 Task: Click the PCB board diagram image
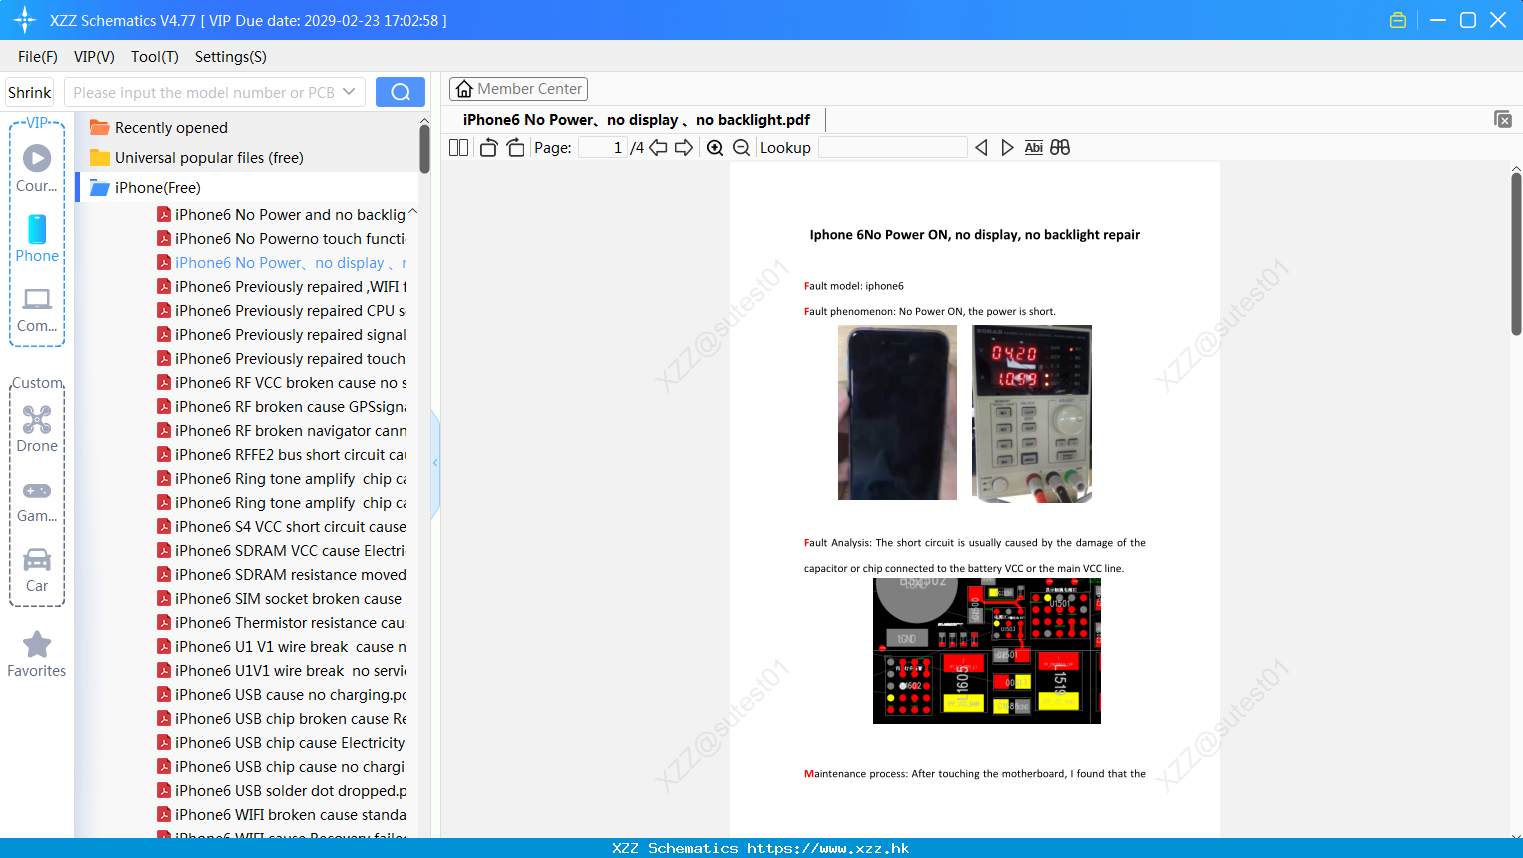(x=987, y=650)
